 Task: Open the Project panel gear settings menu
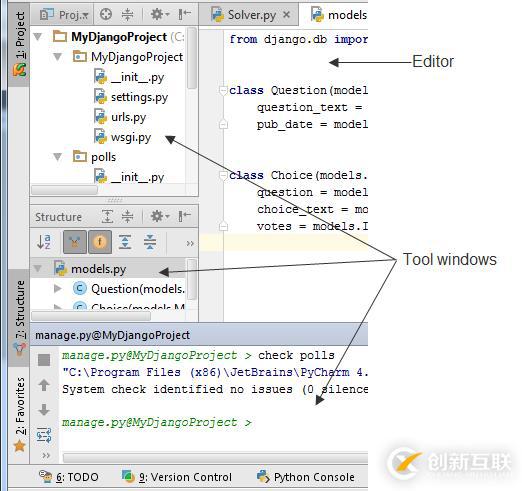click(x=160, y=14)
